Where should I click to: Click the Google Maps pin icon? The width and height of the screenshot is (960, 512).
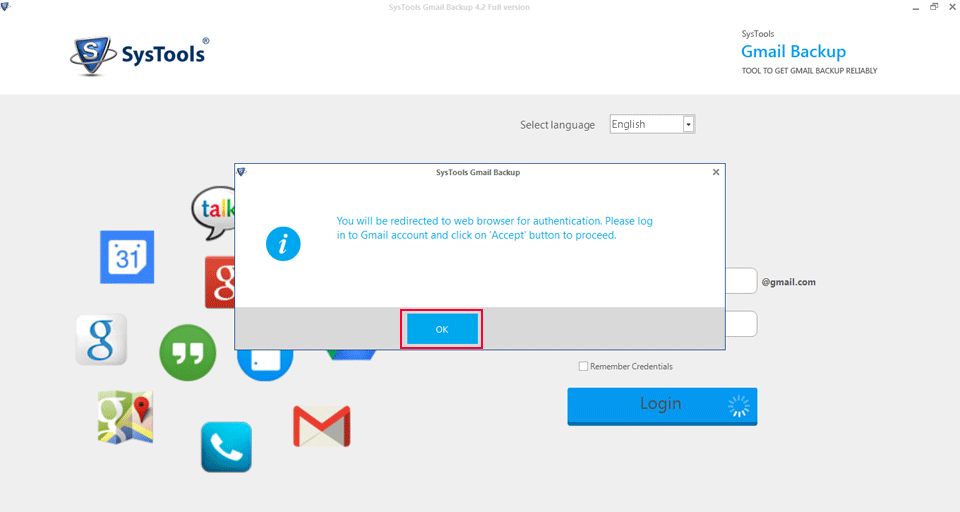pyautogui.click(x=126, y=417)
